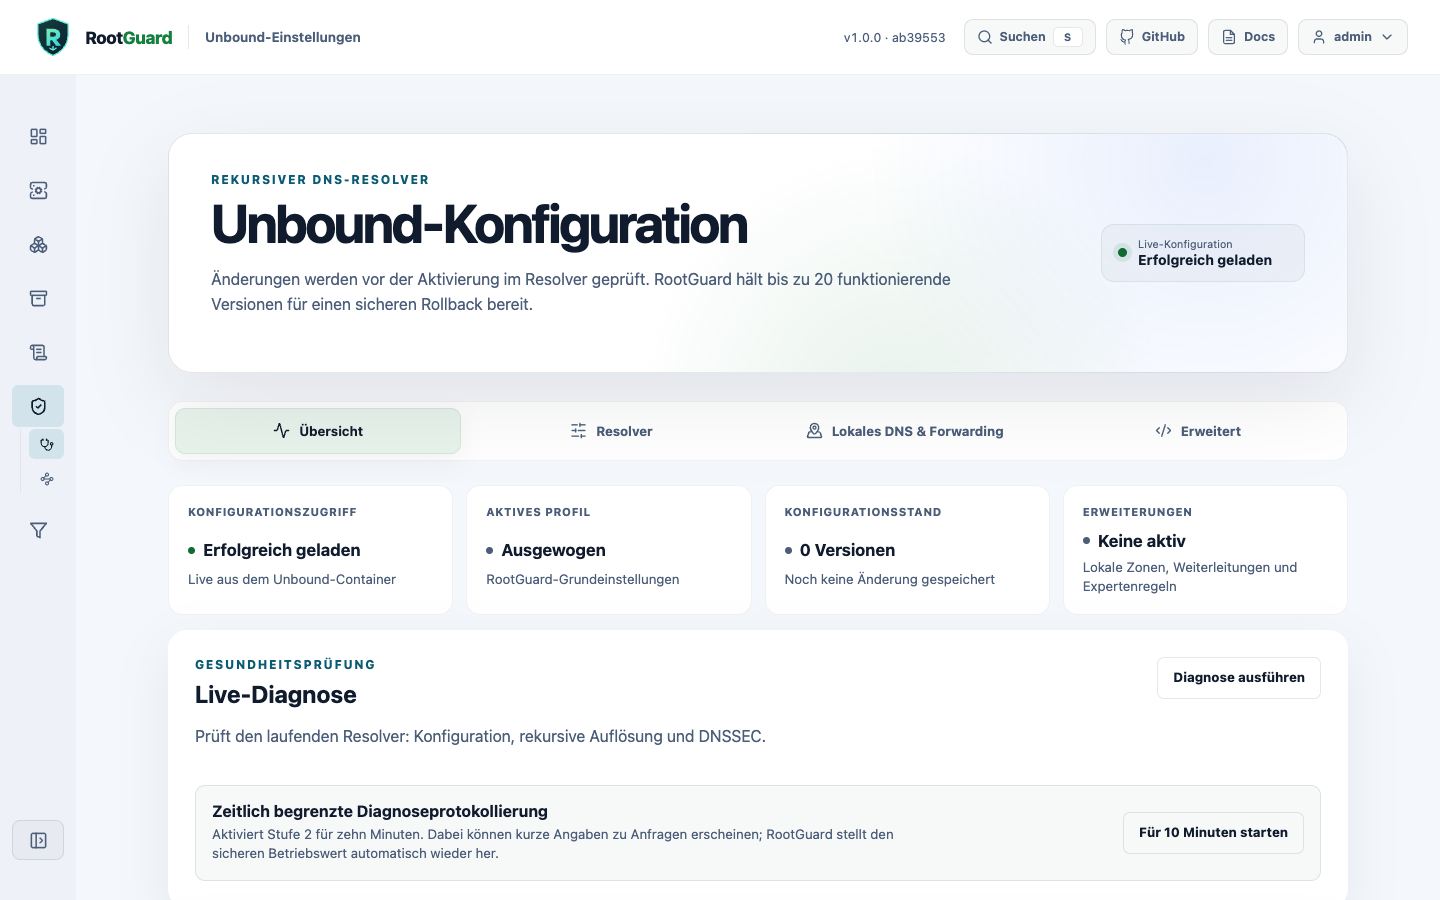Click the activity pulse icon on Übersicht
Image resolution: width=1440 pixels, height=900 pixels.
pyautogui.click(x=281, y=431)
